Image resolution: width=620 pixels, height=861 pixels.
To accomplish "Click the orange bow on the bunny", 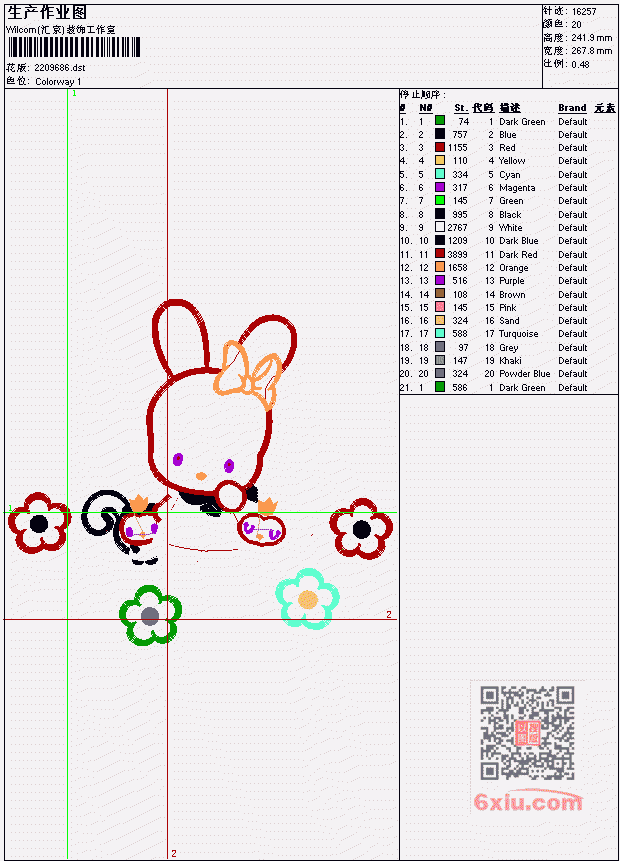I will tap(247, 375).
